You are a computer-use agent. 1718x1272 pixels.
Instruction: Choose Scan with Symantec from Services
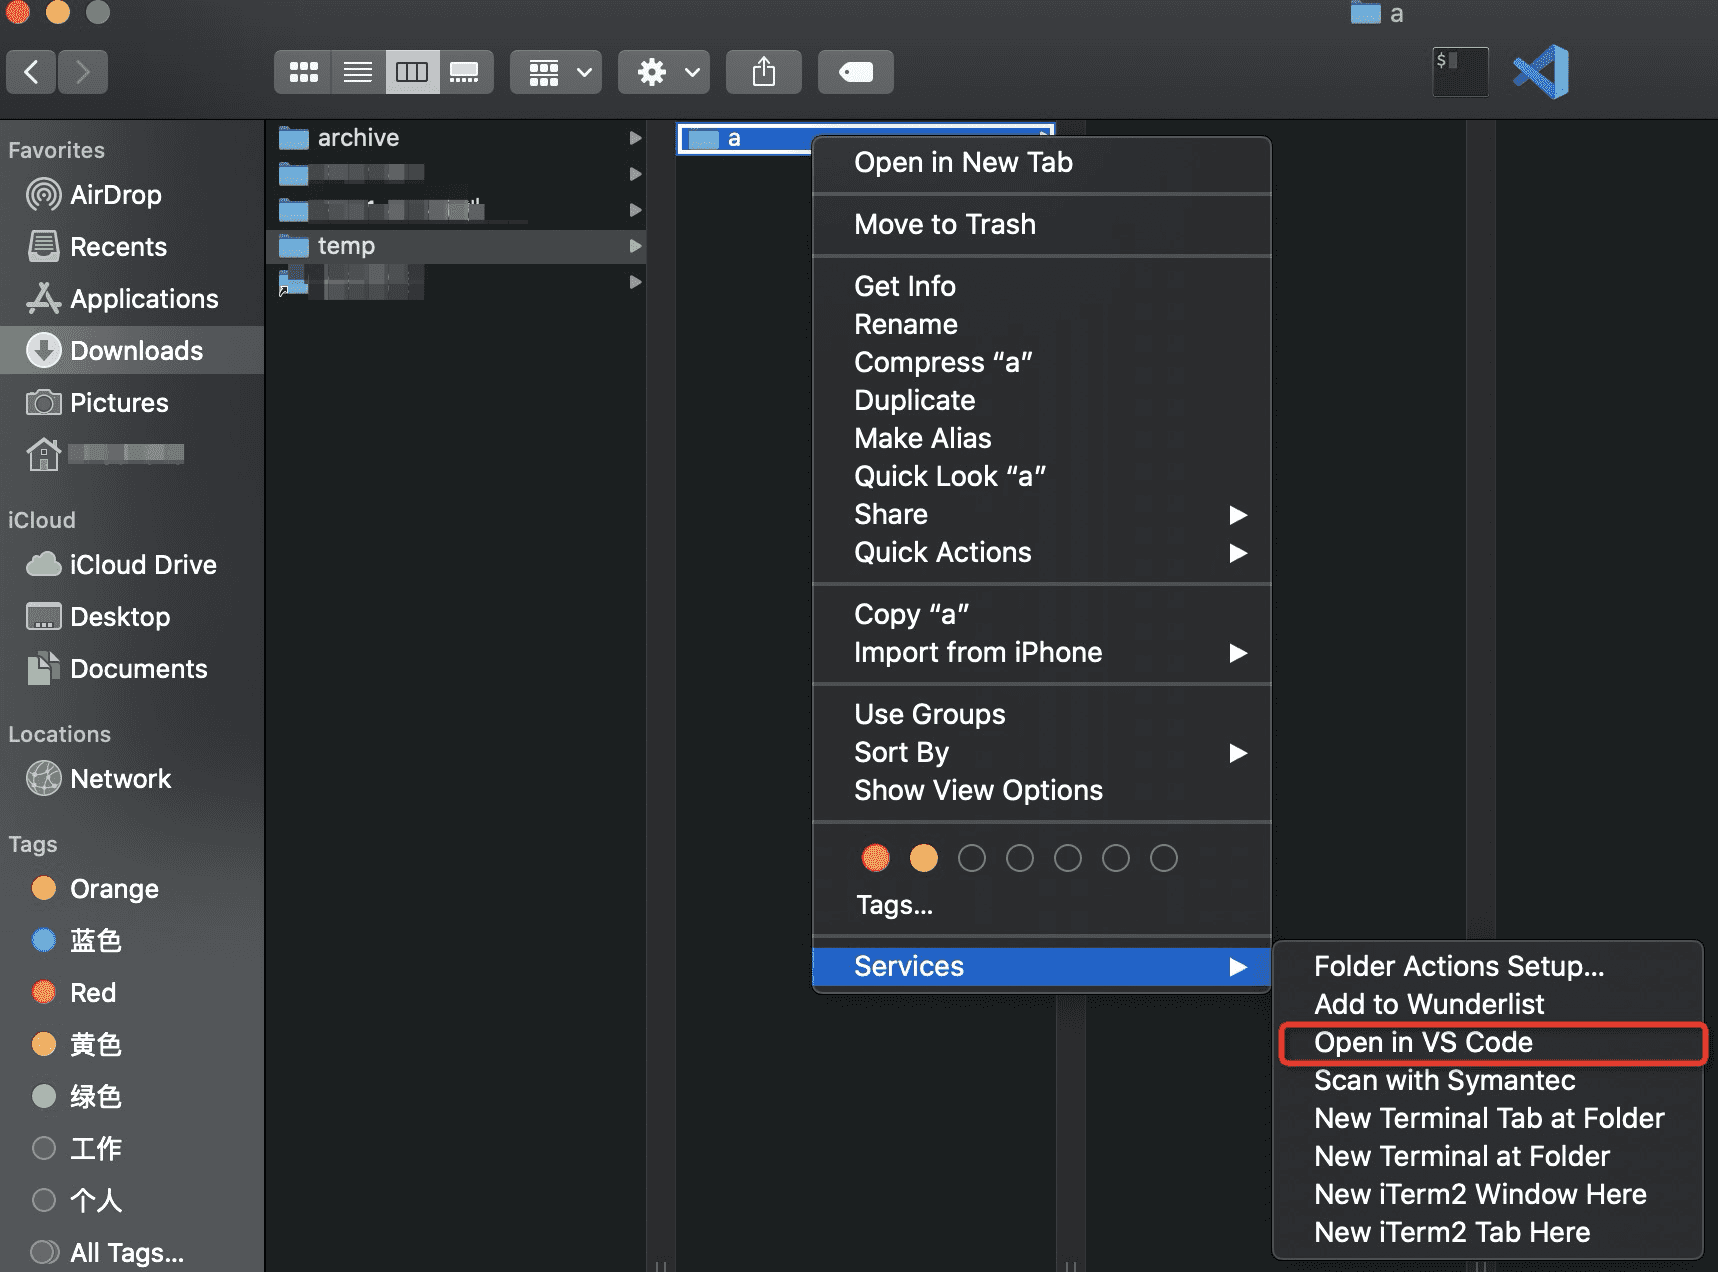click(1488, 1080)
